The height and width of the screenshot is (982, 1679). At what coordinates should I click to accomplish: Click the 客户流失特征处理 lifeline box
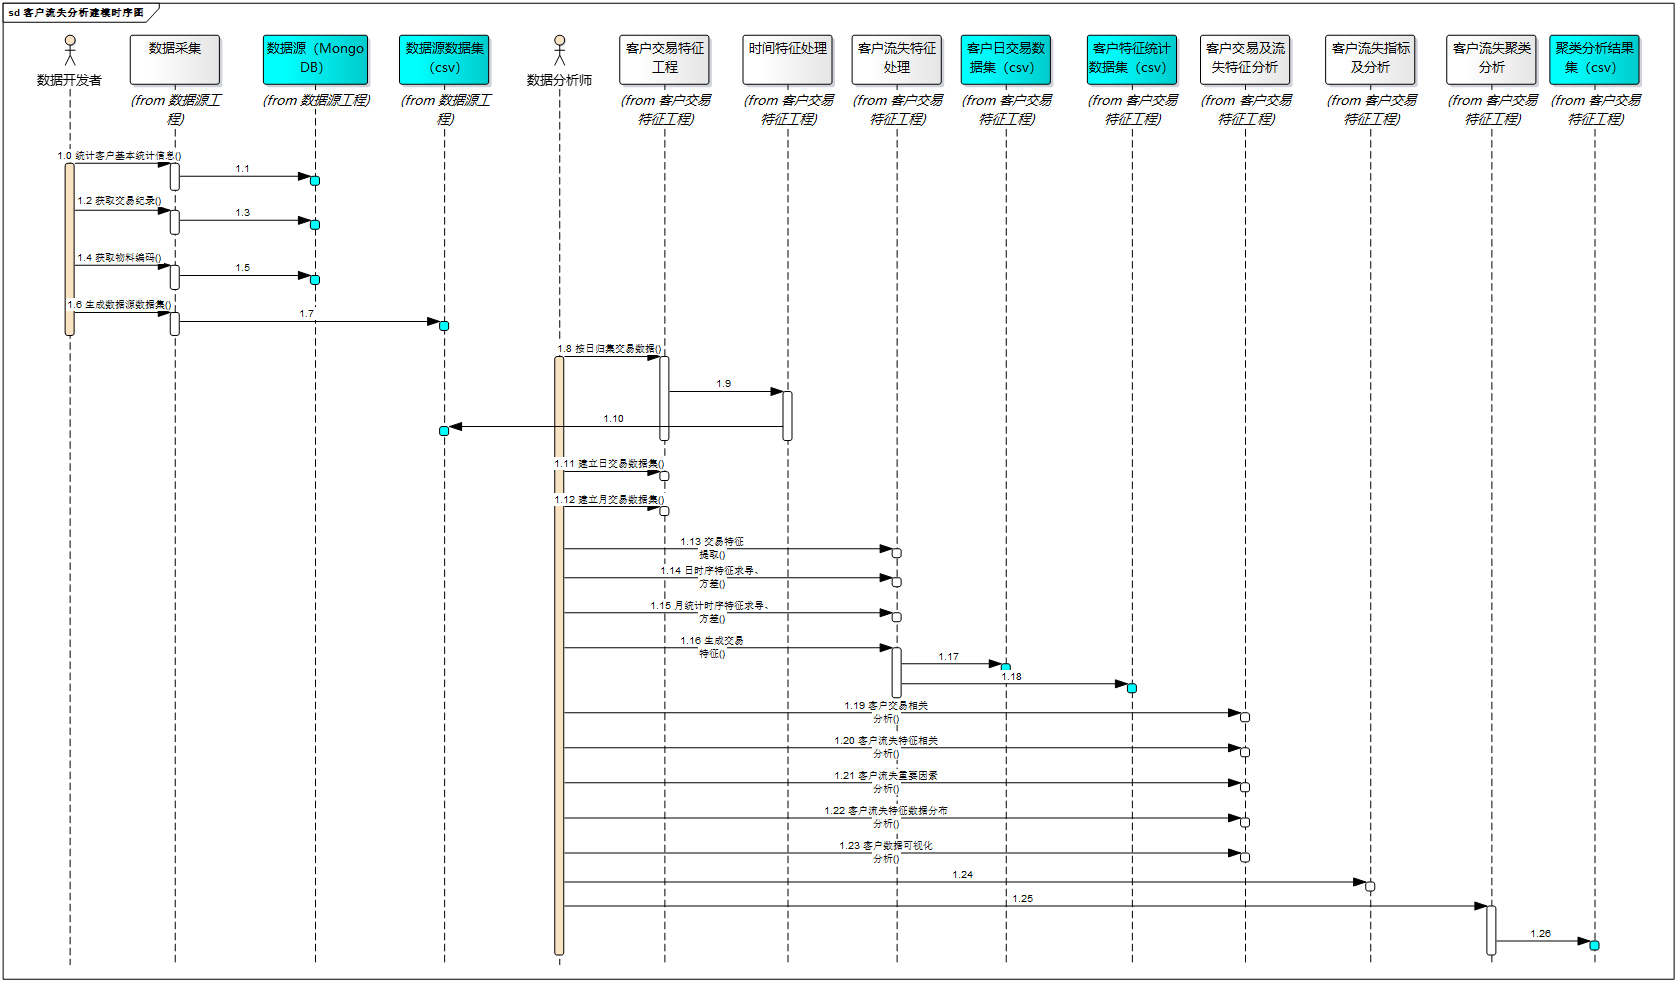click(x=897, y=59)
